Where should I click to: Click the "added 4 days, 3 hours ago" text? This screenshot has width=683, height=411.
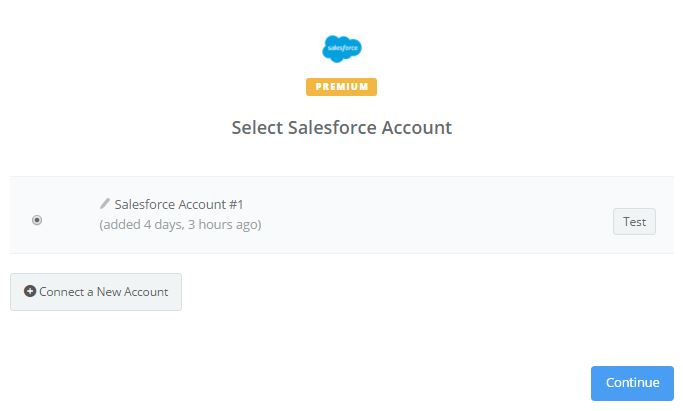point(180,225)
